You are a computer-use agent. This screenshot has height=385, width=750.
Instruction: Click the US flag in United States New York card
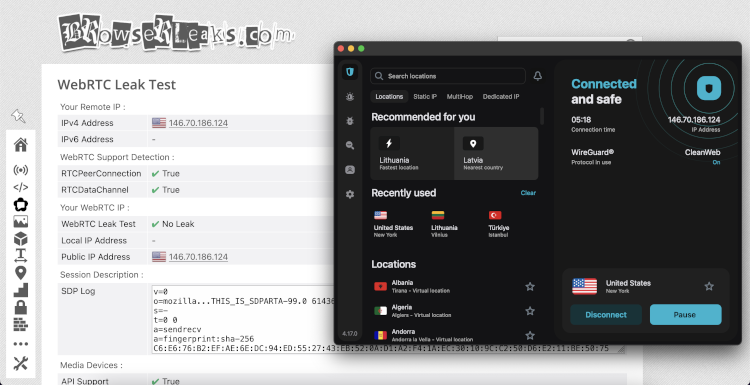[585, 286]
